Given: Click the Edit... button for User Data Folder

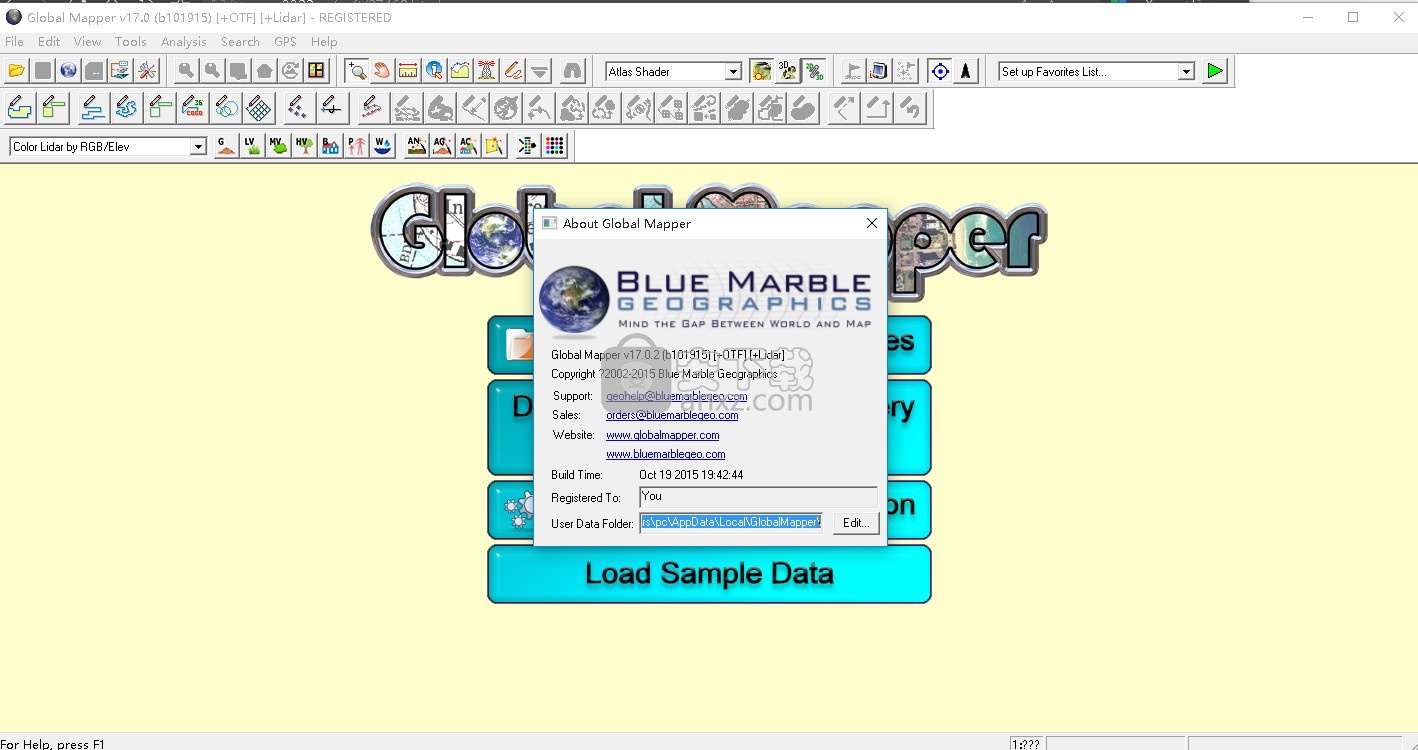Looking at the screenshot, I should coord(856,523).
